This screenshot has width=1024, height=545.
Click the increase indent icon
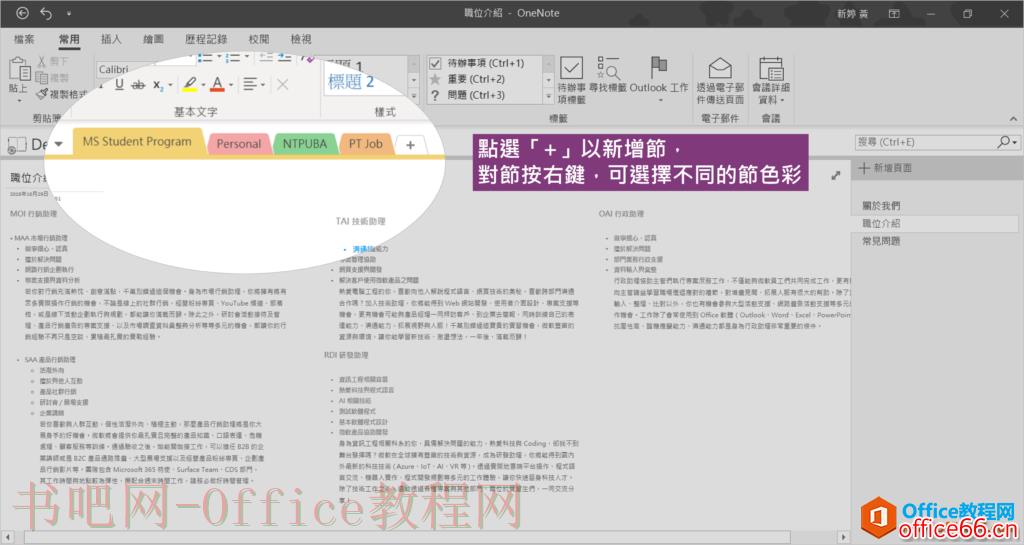coord(285,57)
